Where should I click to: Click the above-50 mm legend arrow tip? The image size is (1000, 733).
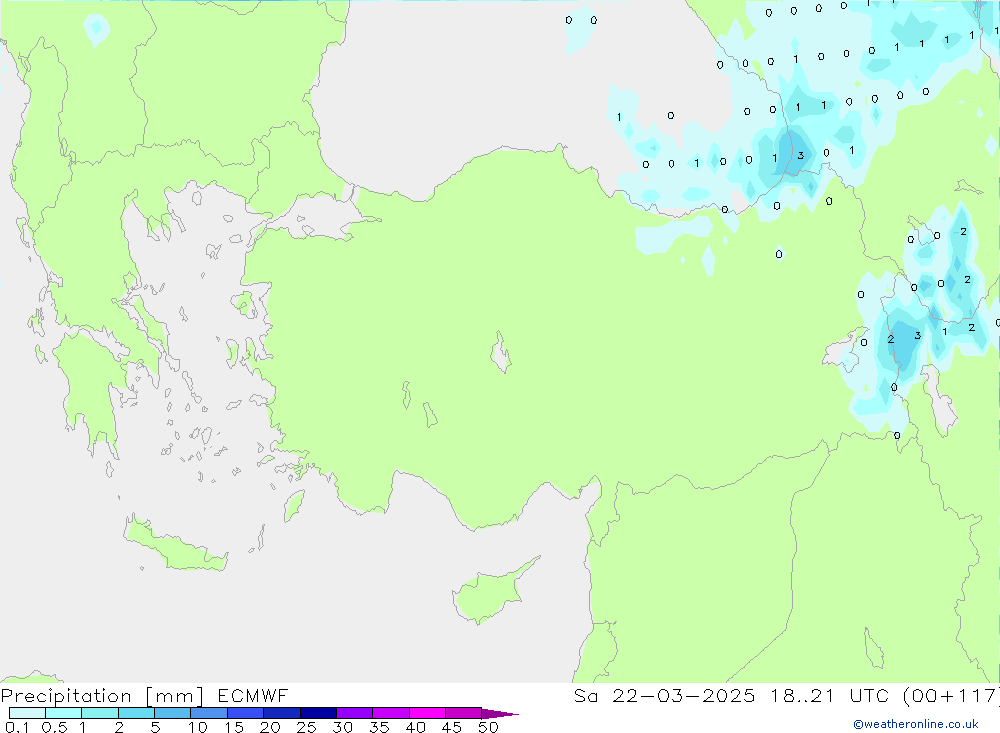[x=500, y=714]
